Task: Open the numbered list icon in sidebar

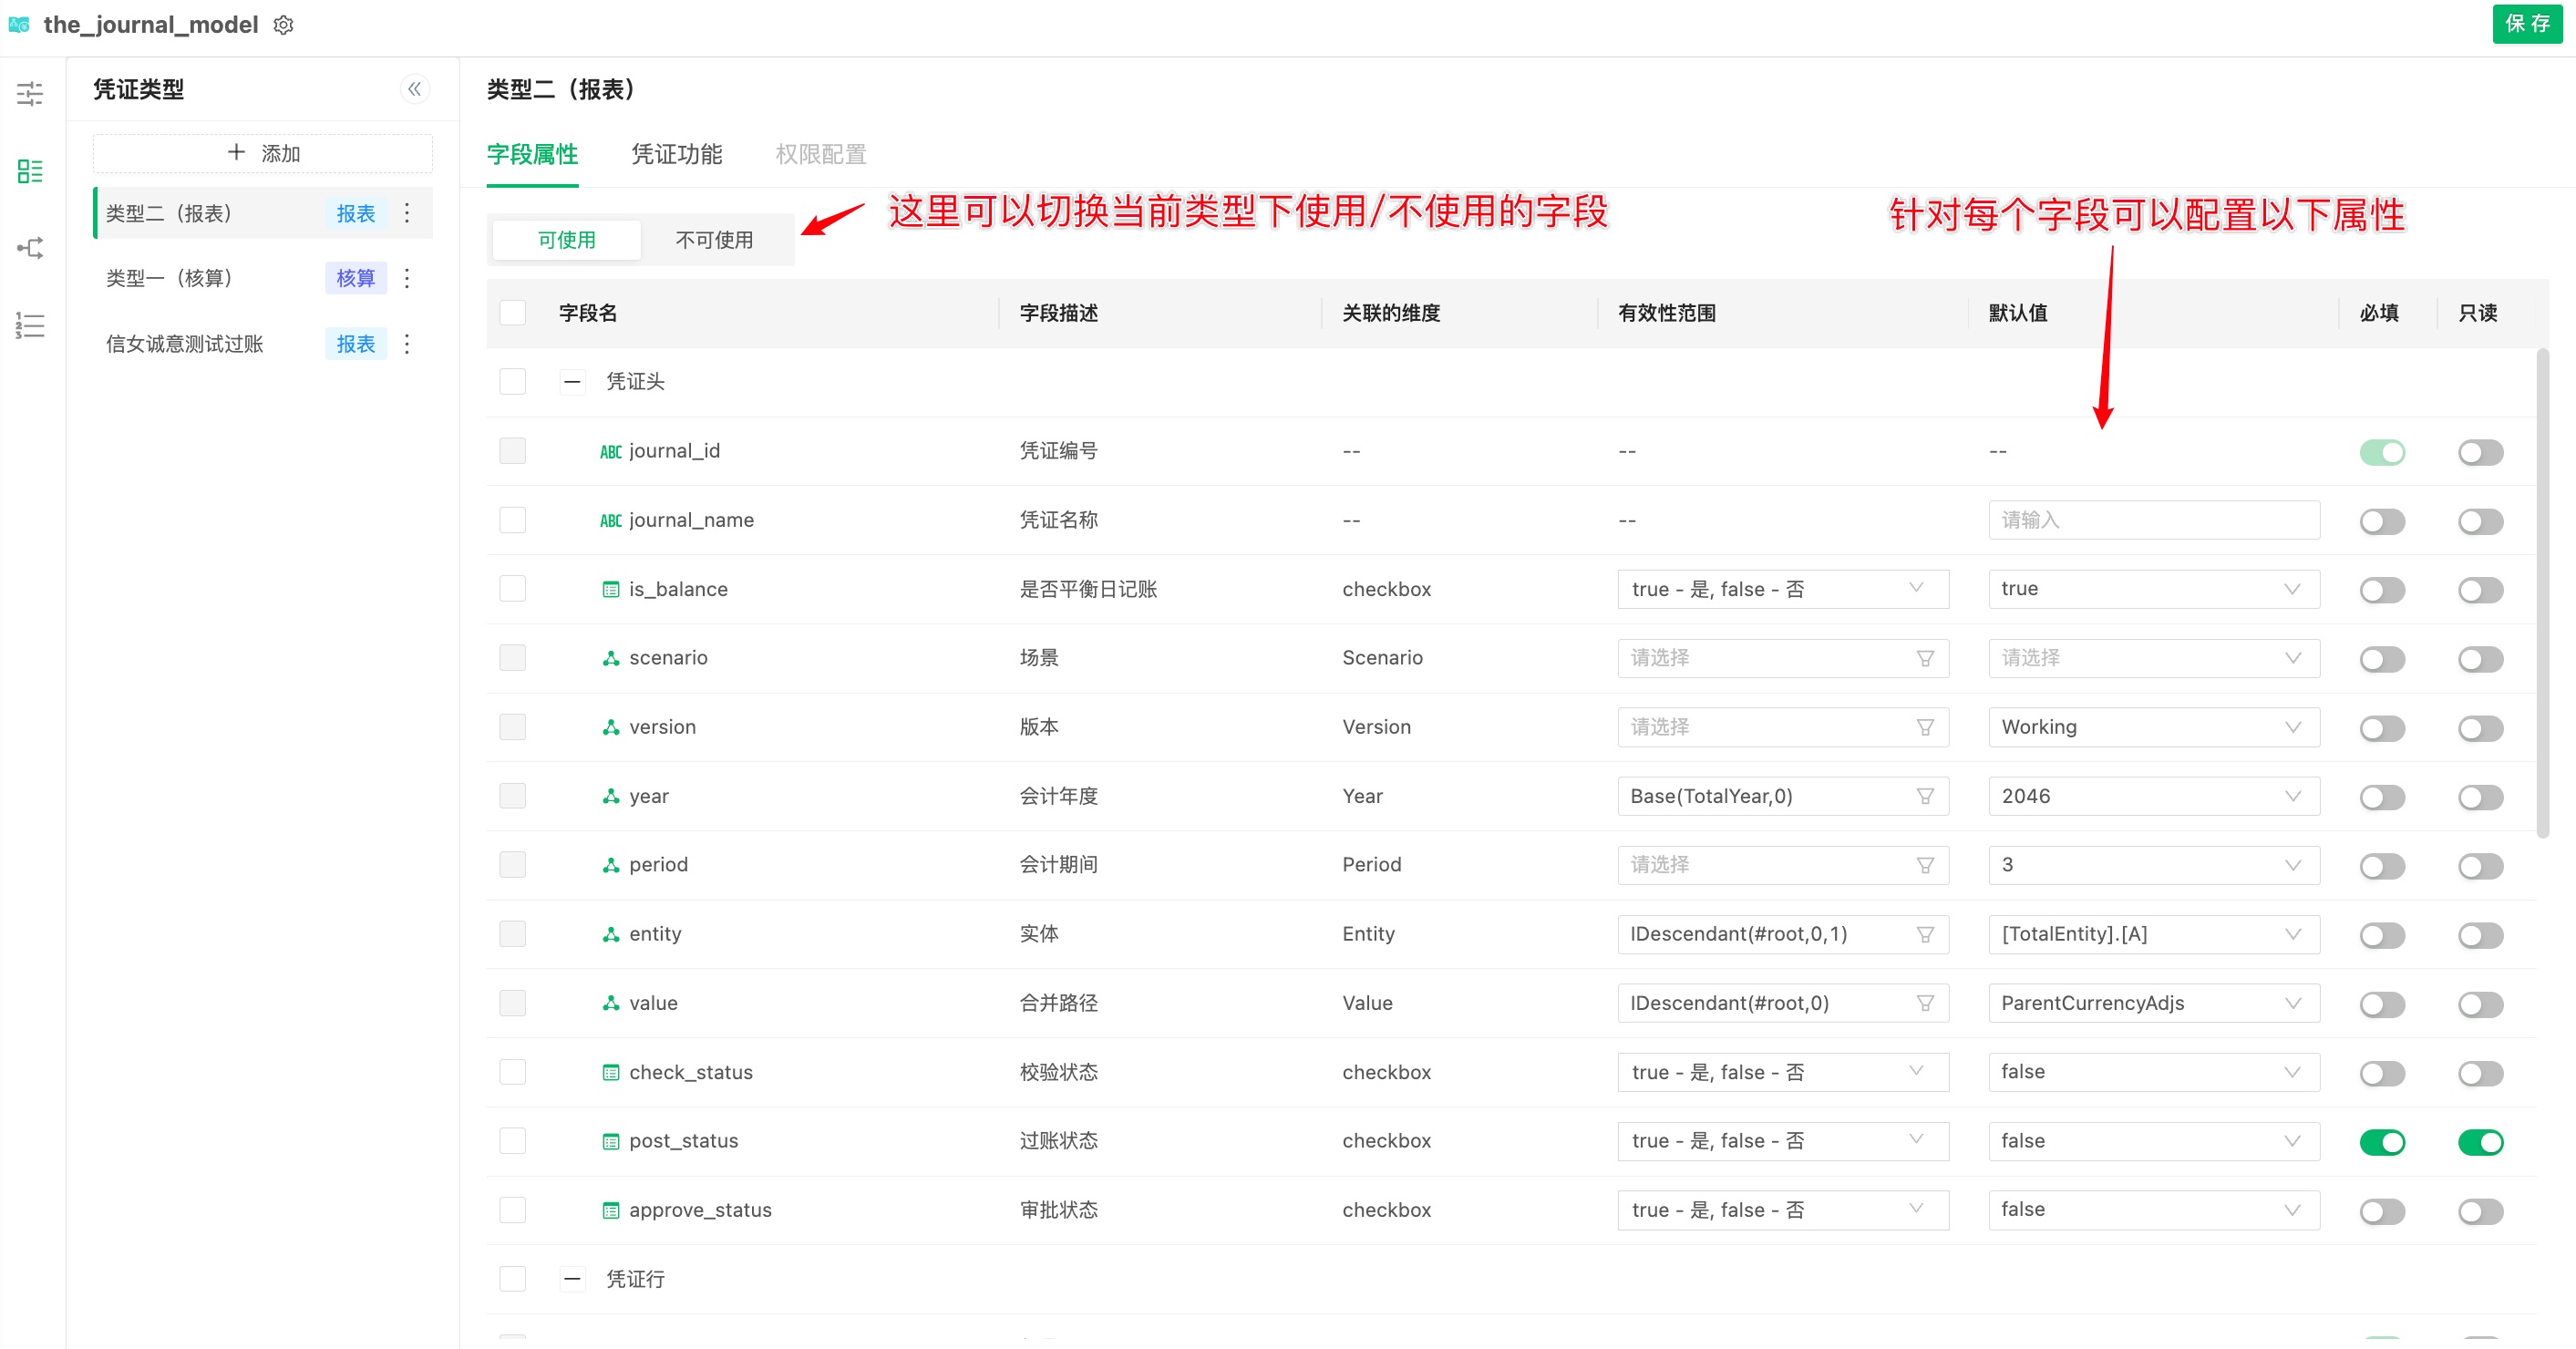Action: pos(30,325)
